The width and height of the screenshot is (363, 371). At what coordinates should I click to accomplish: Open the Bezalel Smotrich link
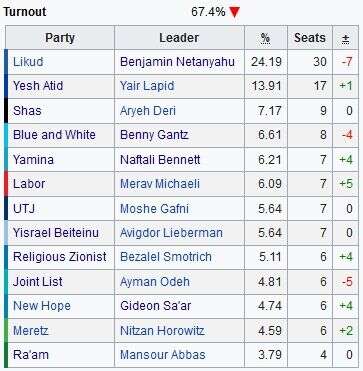coord(166,257)
